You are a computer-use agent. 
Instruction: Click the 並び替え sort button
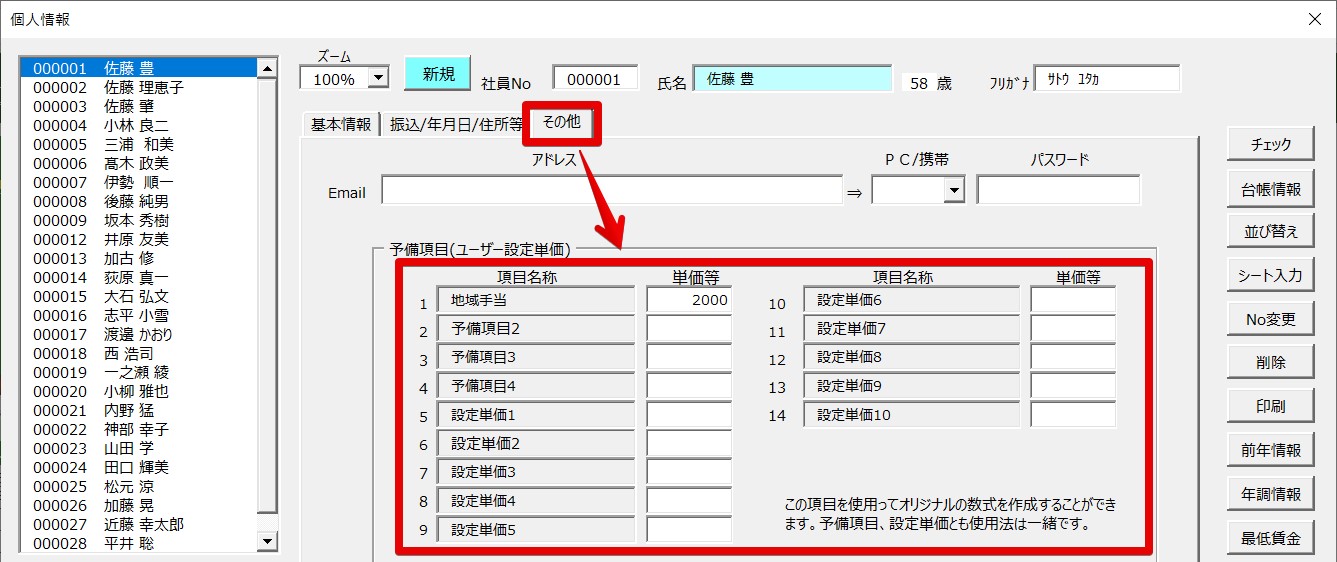(x=1270, y=232)
